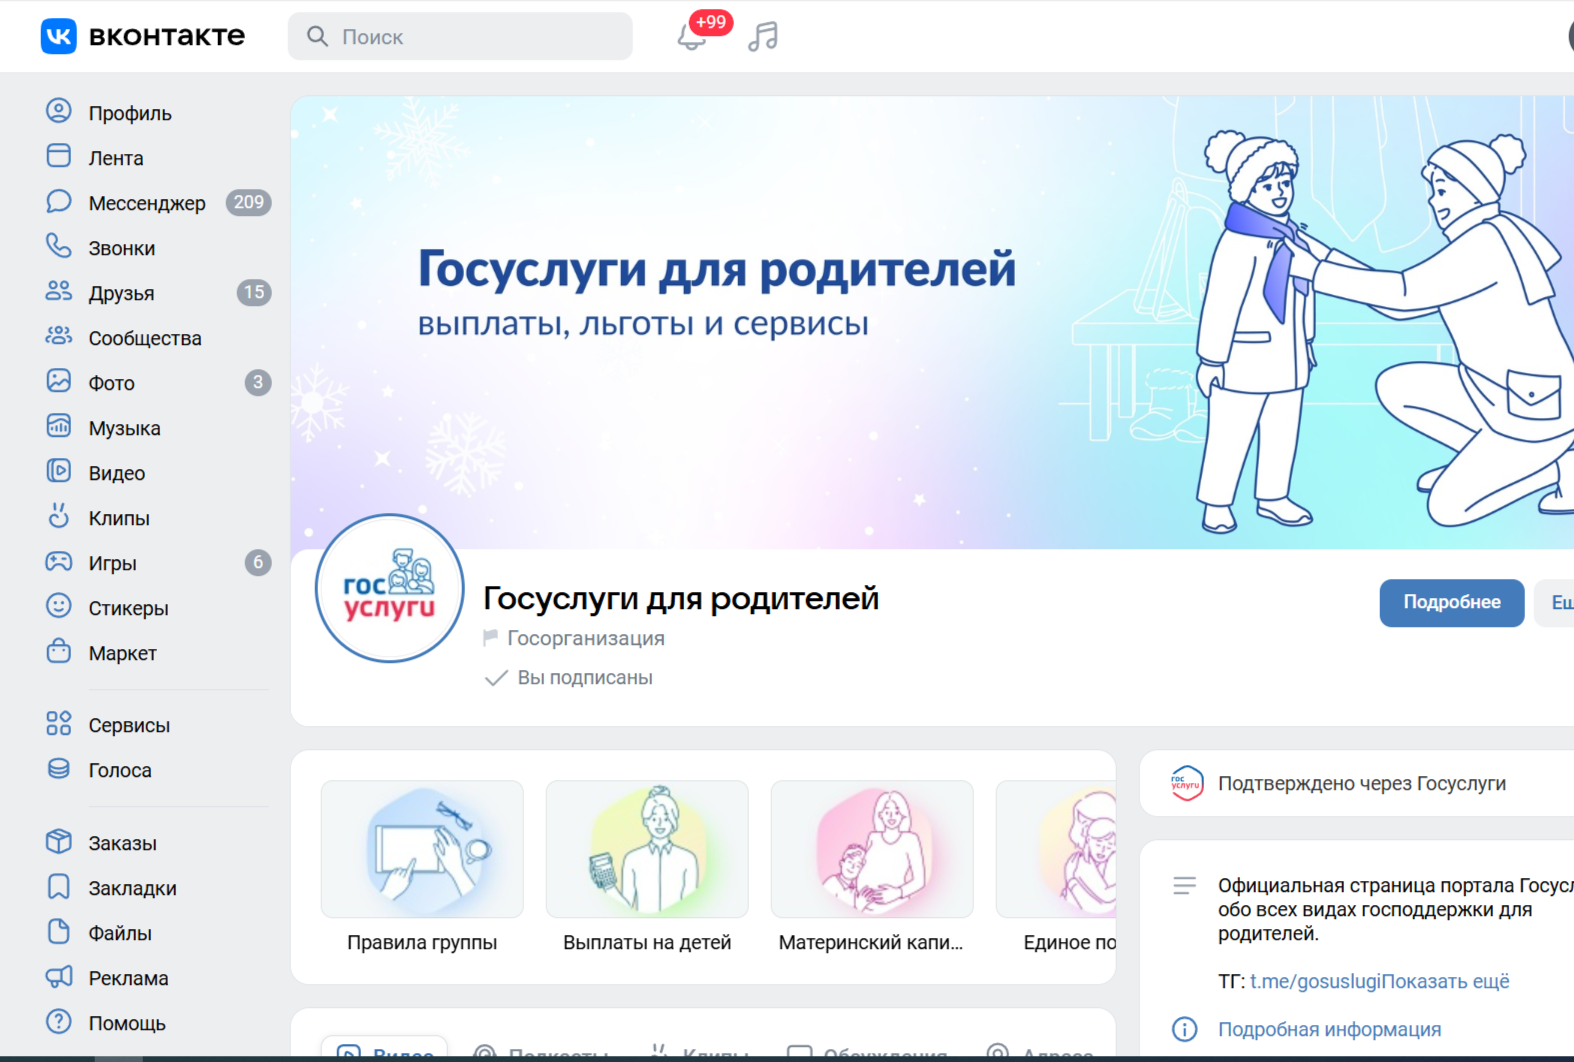Screen dimensions: 1574x1062
Task: Open the 'Ещё' dropdown beside Подробнее
Action: tap(1558, 603)
